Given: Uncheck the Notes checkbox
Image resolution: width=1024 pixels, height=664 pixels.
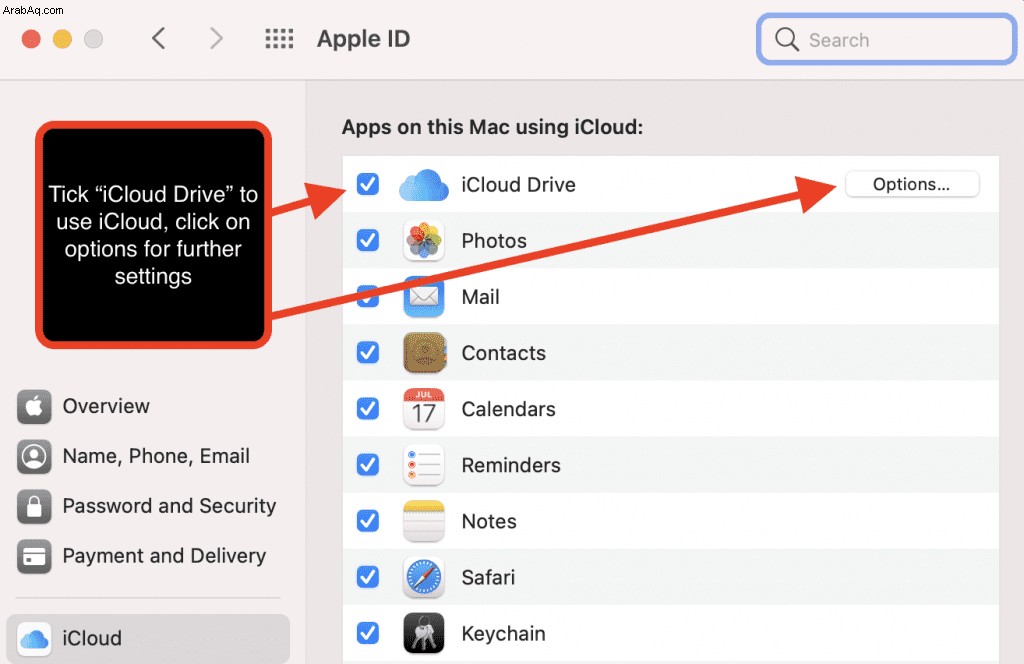Looking at the screenshot, I should tap(368, 521).
